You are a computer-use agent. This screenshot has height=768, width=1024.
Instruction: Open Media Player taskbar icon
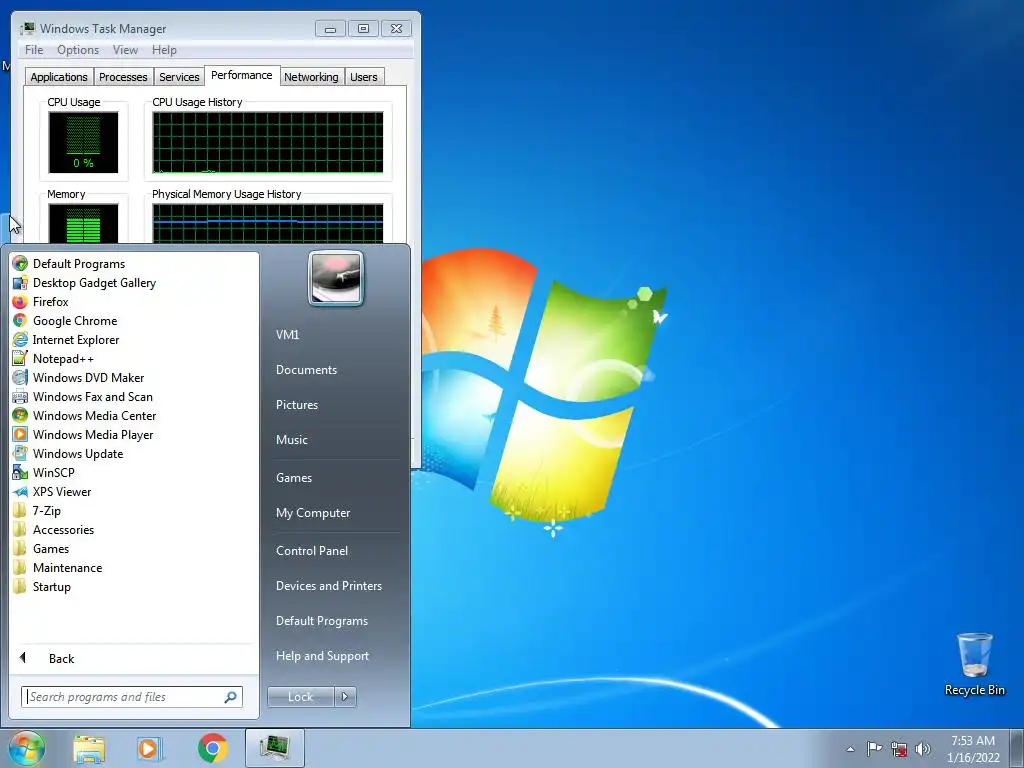(x=149, y=748)
